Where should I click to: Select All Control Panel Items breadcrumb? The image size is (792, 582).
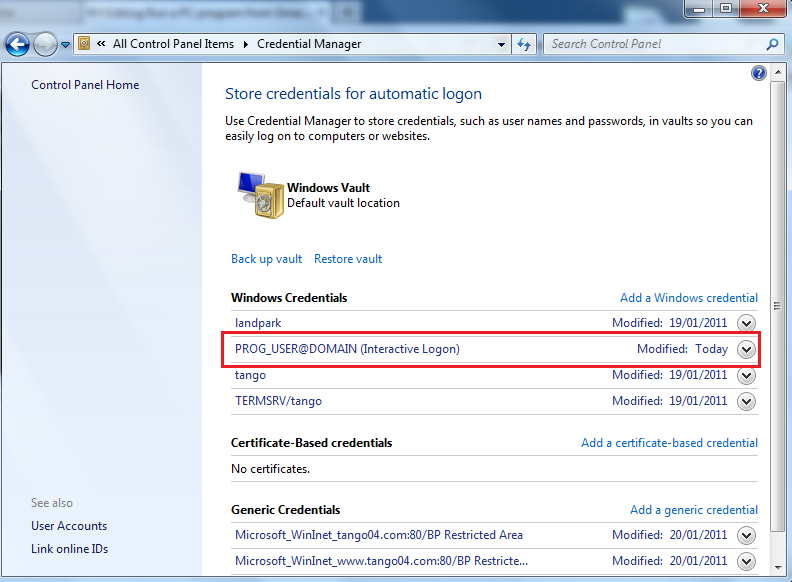pos(173,44)
